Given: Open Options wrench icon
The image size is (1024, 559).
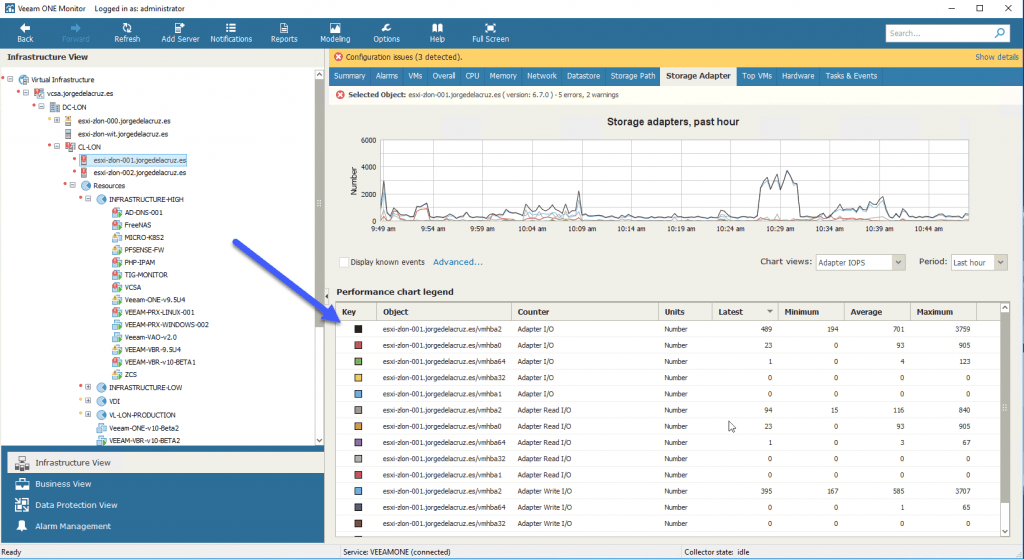Looking at the screenshot, I should [x=386, y=28].
